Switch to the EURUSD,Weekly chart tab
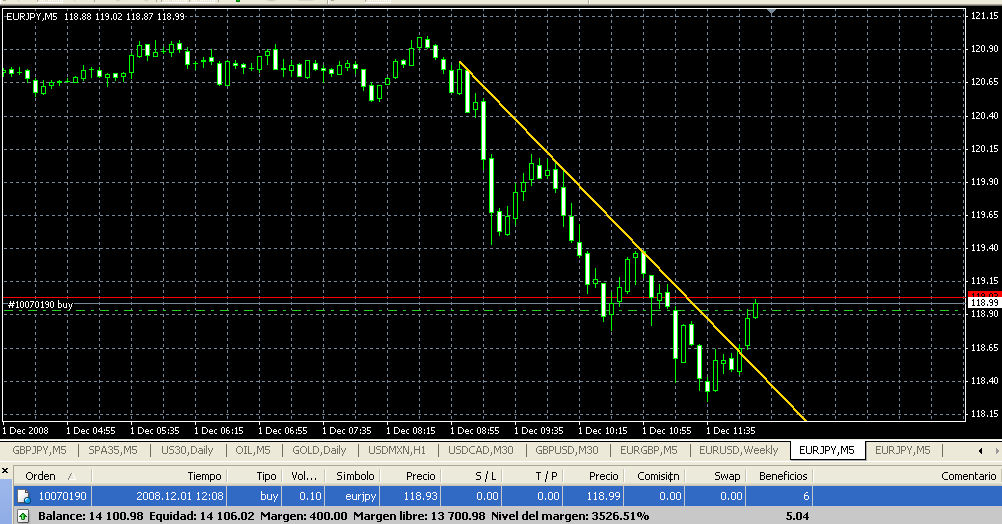Image resolution: width=1002 pixels, height=524 pixels. tap(739, 450)
